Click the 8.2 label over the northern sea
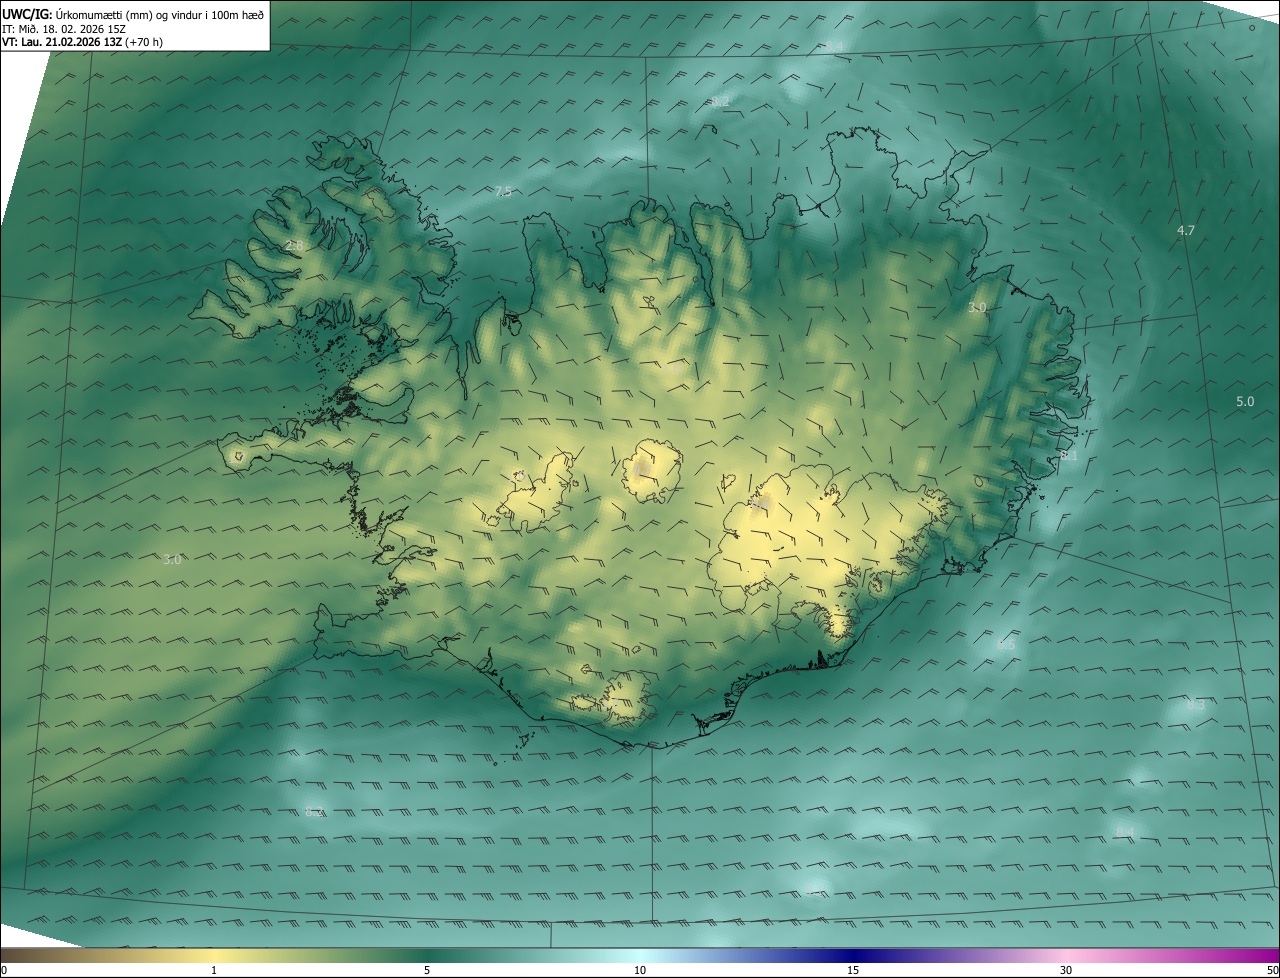1280x978 pixels. point(720,102)
